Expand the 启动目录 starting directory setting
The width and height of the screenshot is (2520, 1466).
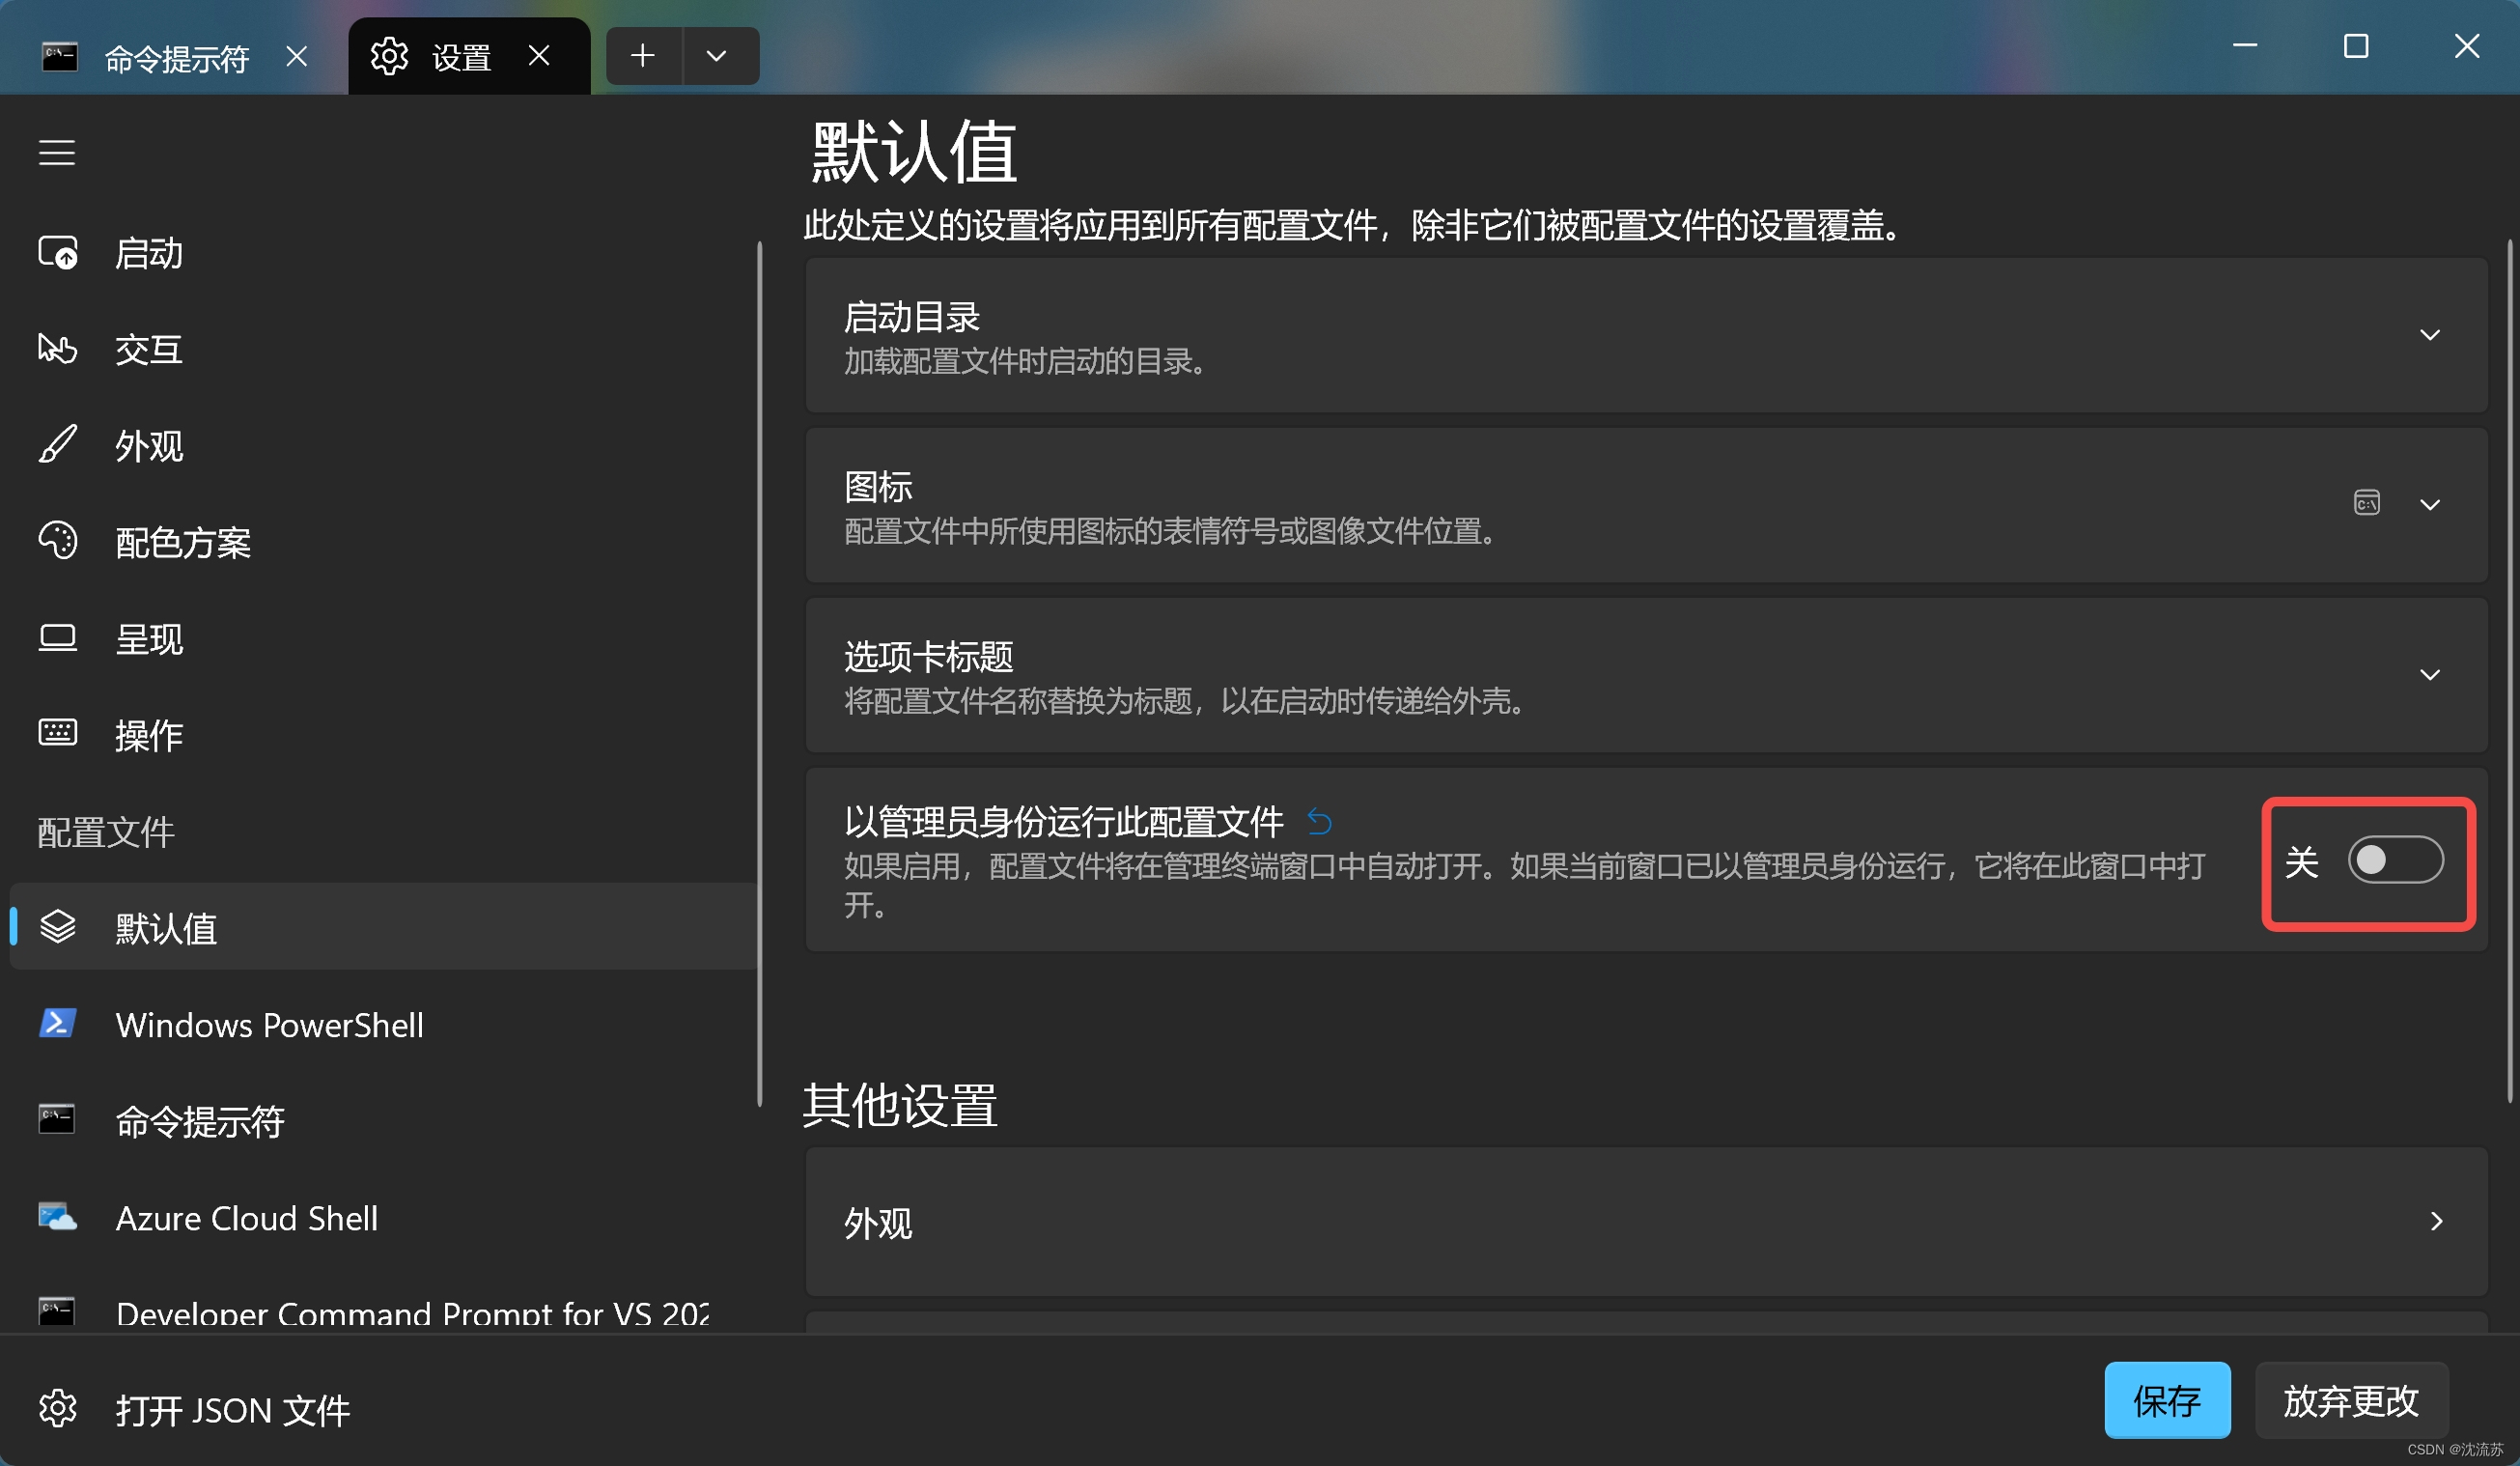pyautogui.click(x=2429, y=335)
